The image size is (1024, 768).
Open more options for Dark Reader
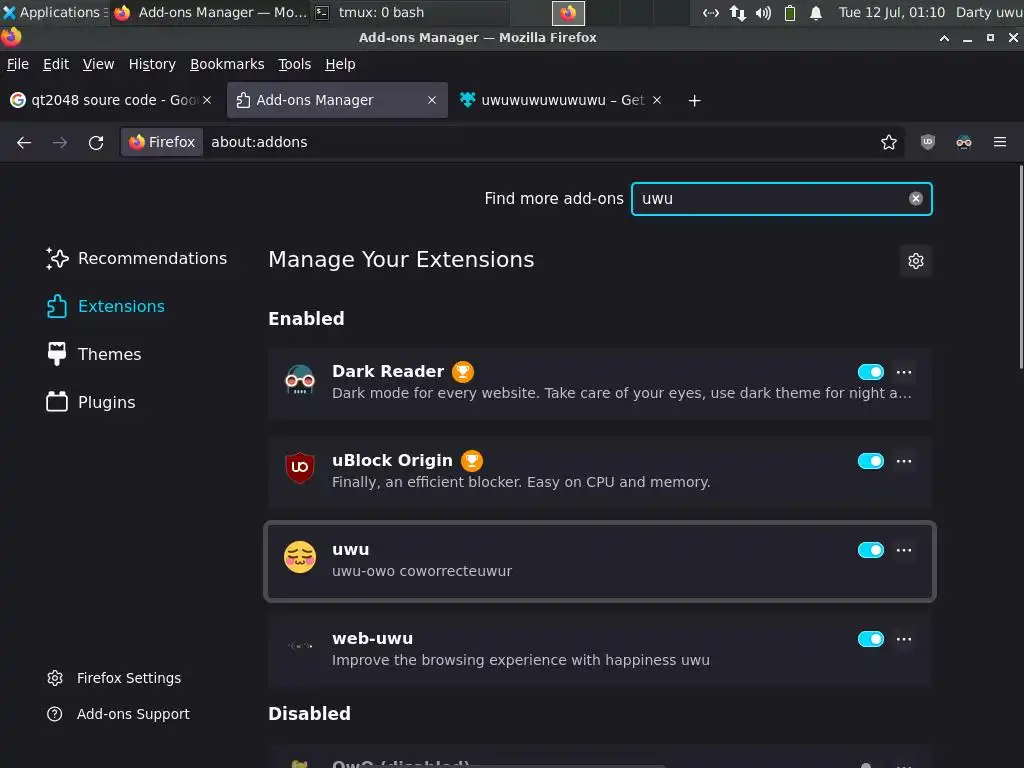[x=904, y=372]
